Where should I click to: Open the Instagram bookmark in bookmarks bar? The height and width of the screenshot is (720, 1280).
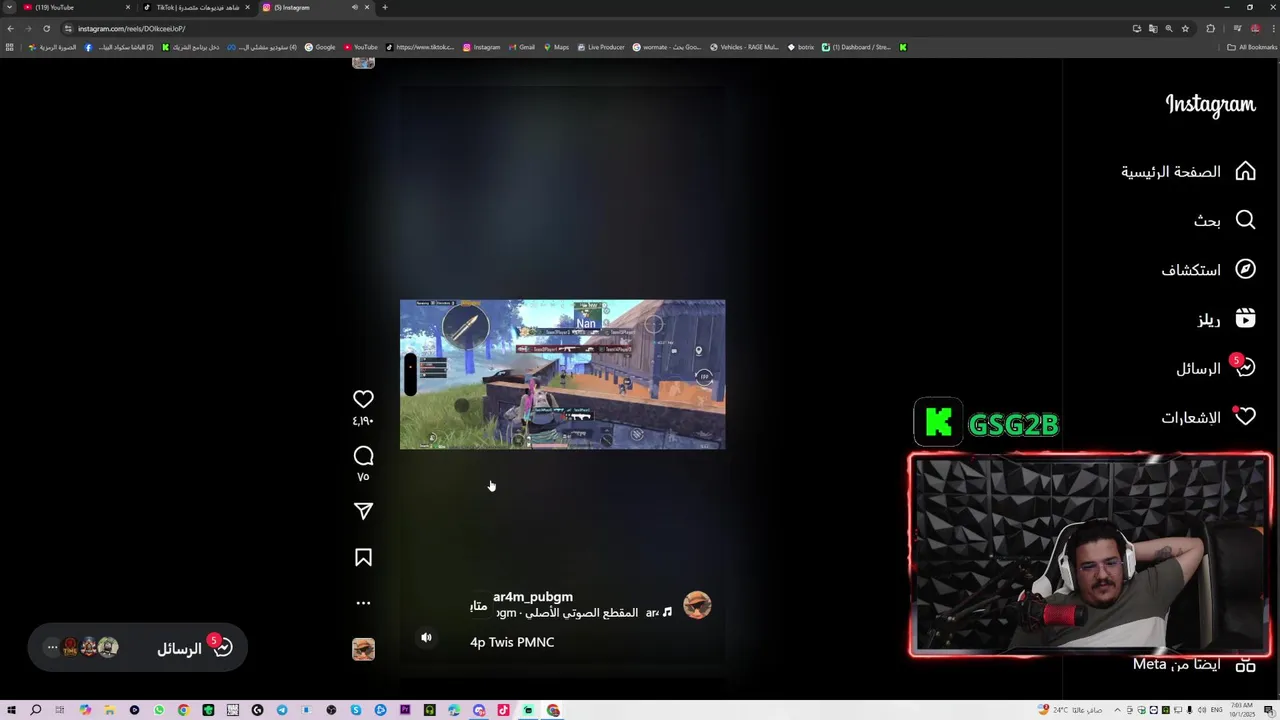481,47
